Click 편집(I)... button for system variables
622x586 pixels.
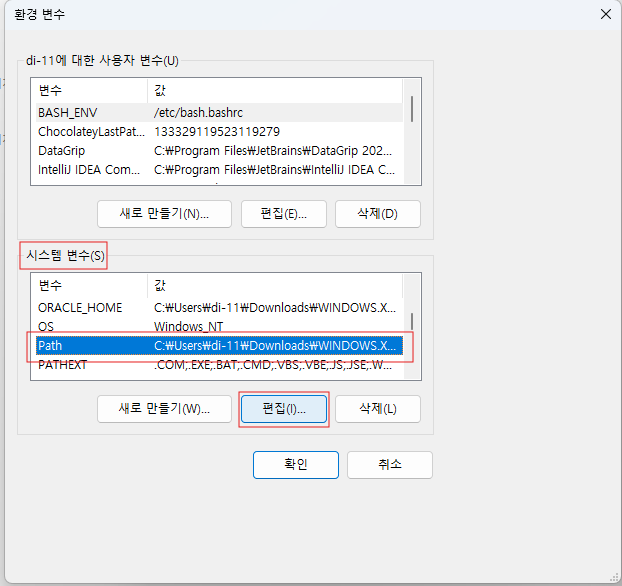(284, 409)
